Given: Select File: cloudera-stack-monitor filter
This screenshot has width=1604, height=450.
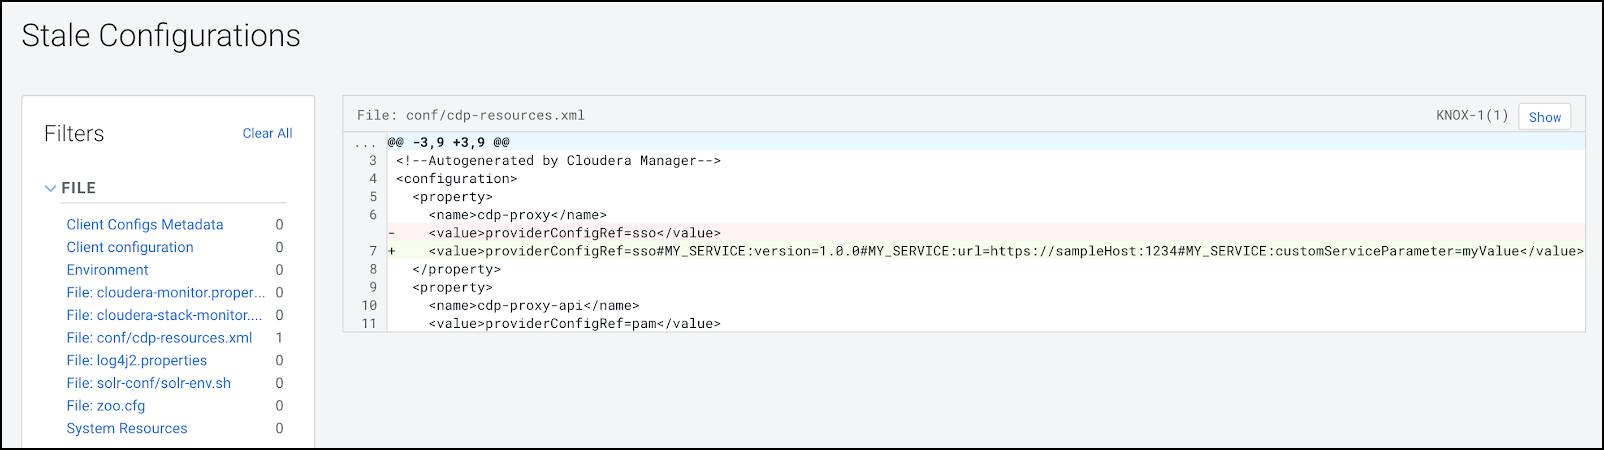Looking at the screenshot, I should (x=164, y=315).
